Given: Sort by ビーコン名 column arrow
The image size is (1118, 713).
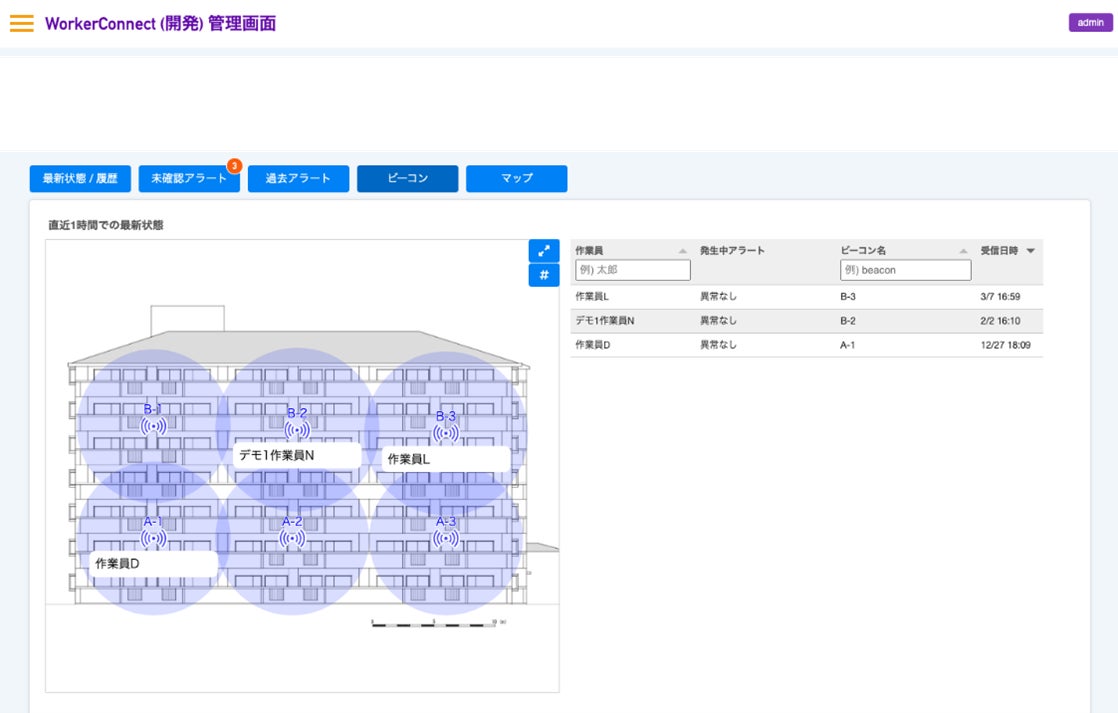Looking at the screenshot, I should click(x=963, y=251).
